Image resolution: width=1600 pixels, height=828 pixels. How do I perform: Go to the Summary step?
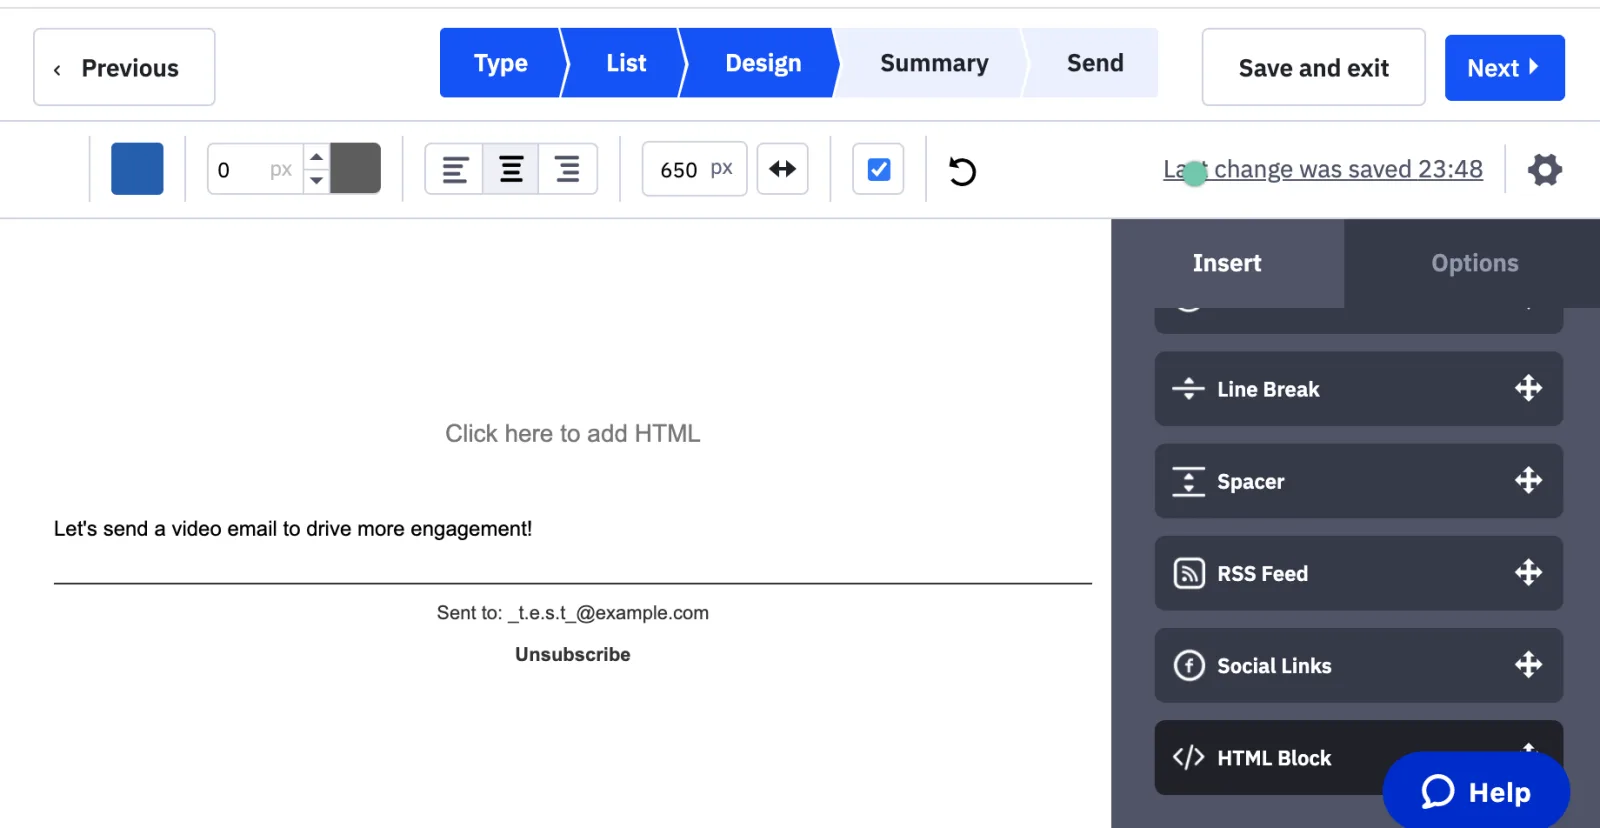(934, 63)
